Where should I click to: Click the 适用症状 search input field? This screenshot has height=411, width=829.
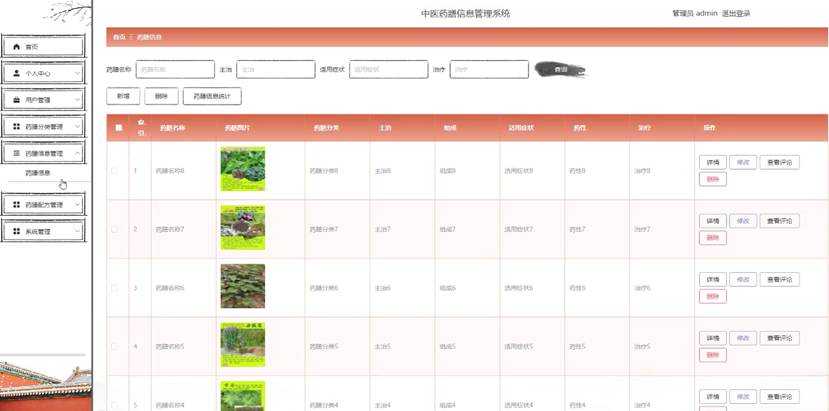(389, 69)
